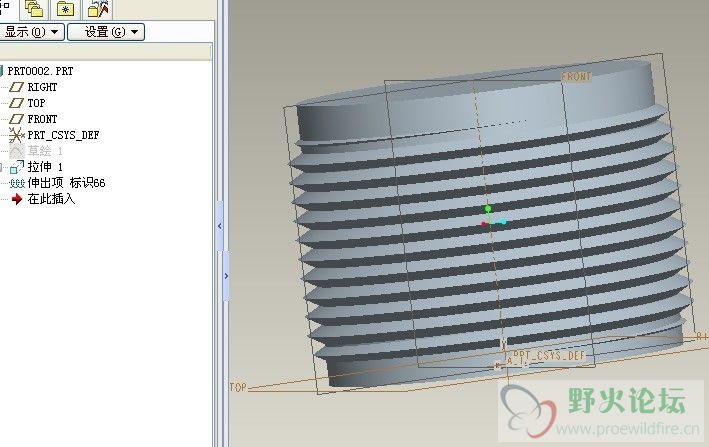Select PRT0002.PRT root in model tree
Viewport: 709px width, 447px height.
coord(40,71)
